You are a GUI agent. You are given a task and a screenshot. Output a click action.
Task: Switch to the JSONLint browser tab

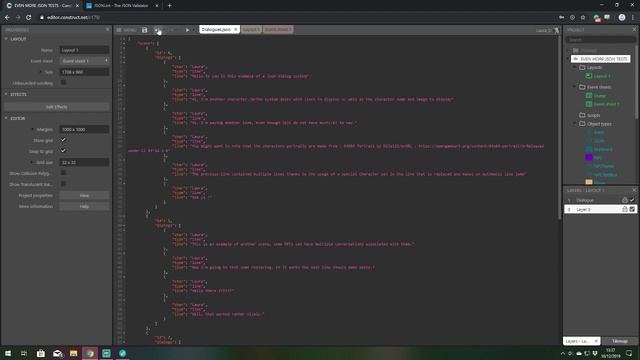point(122,6)
